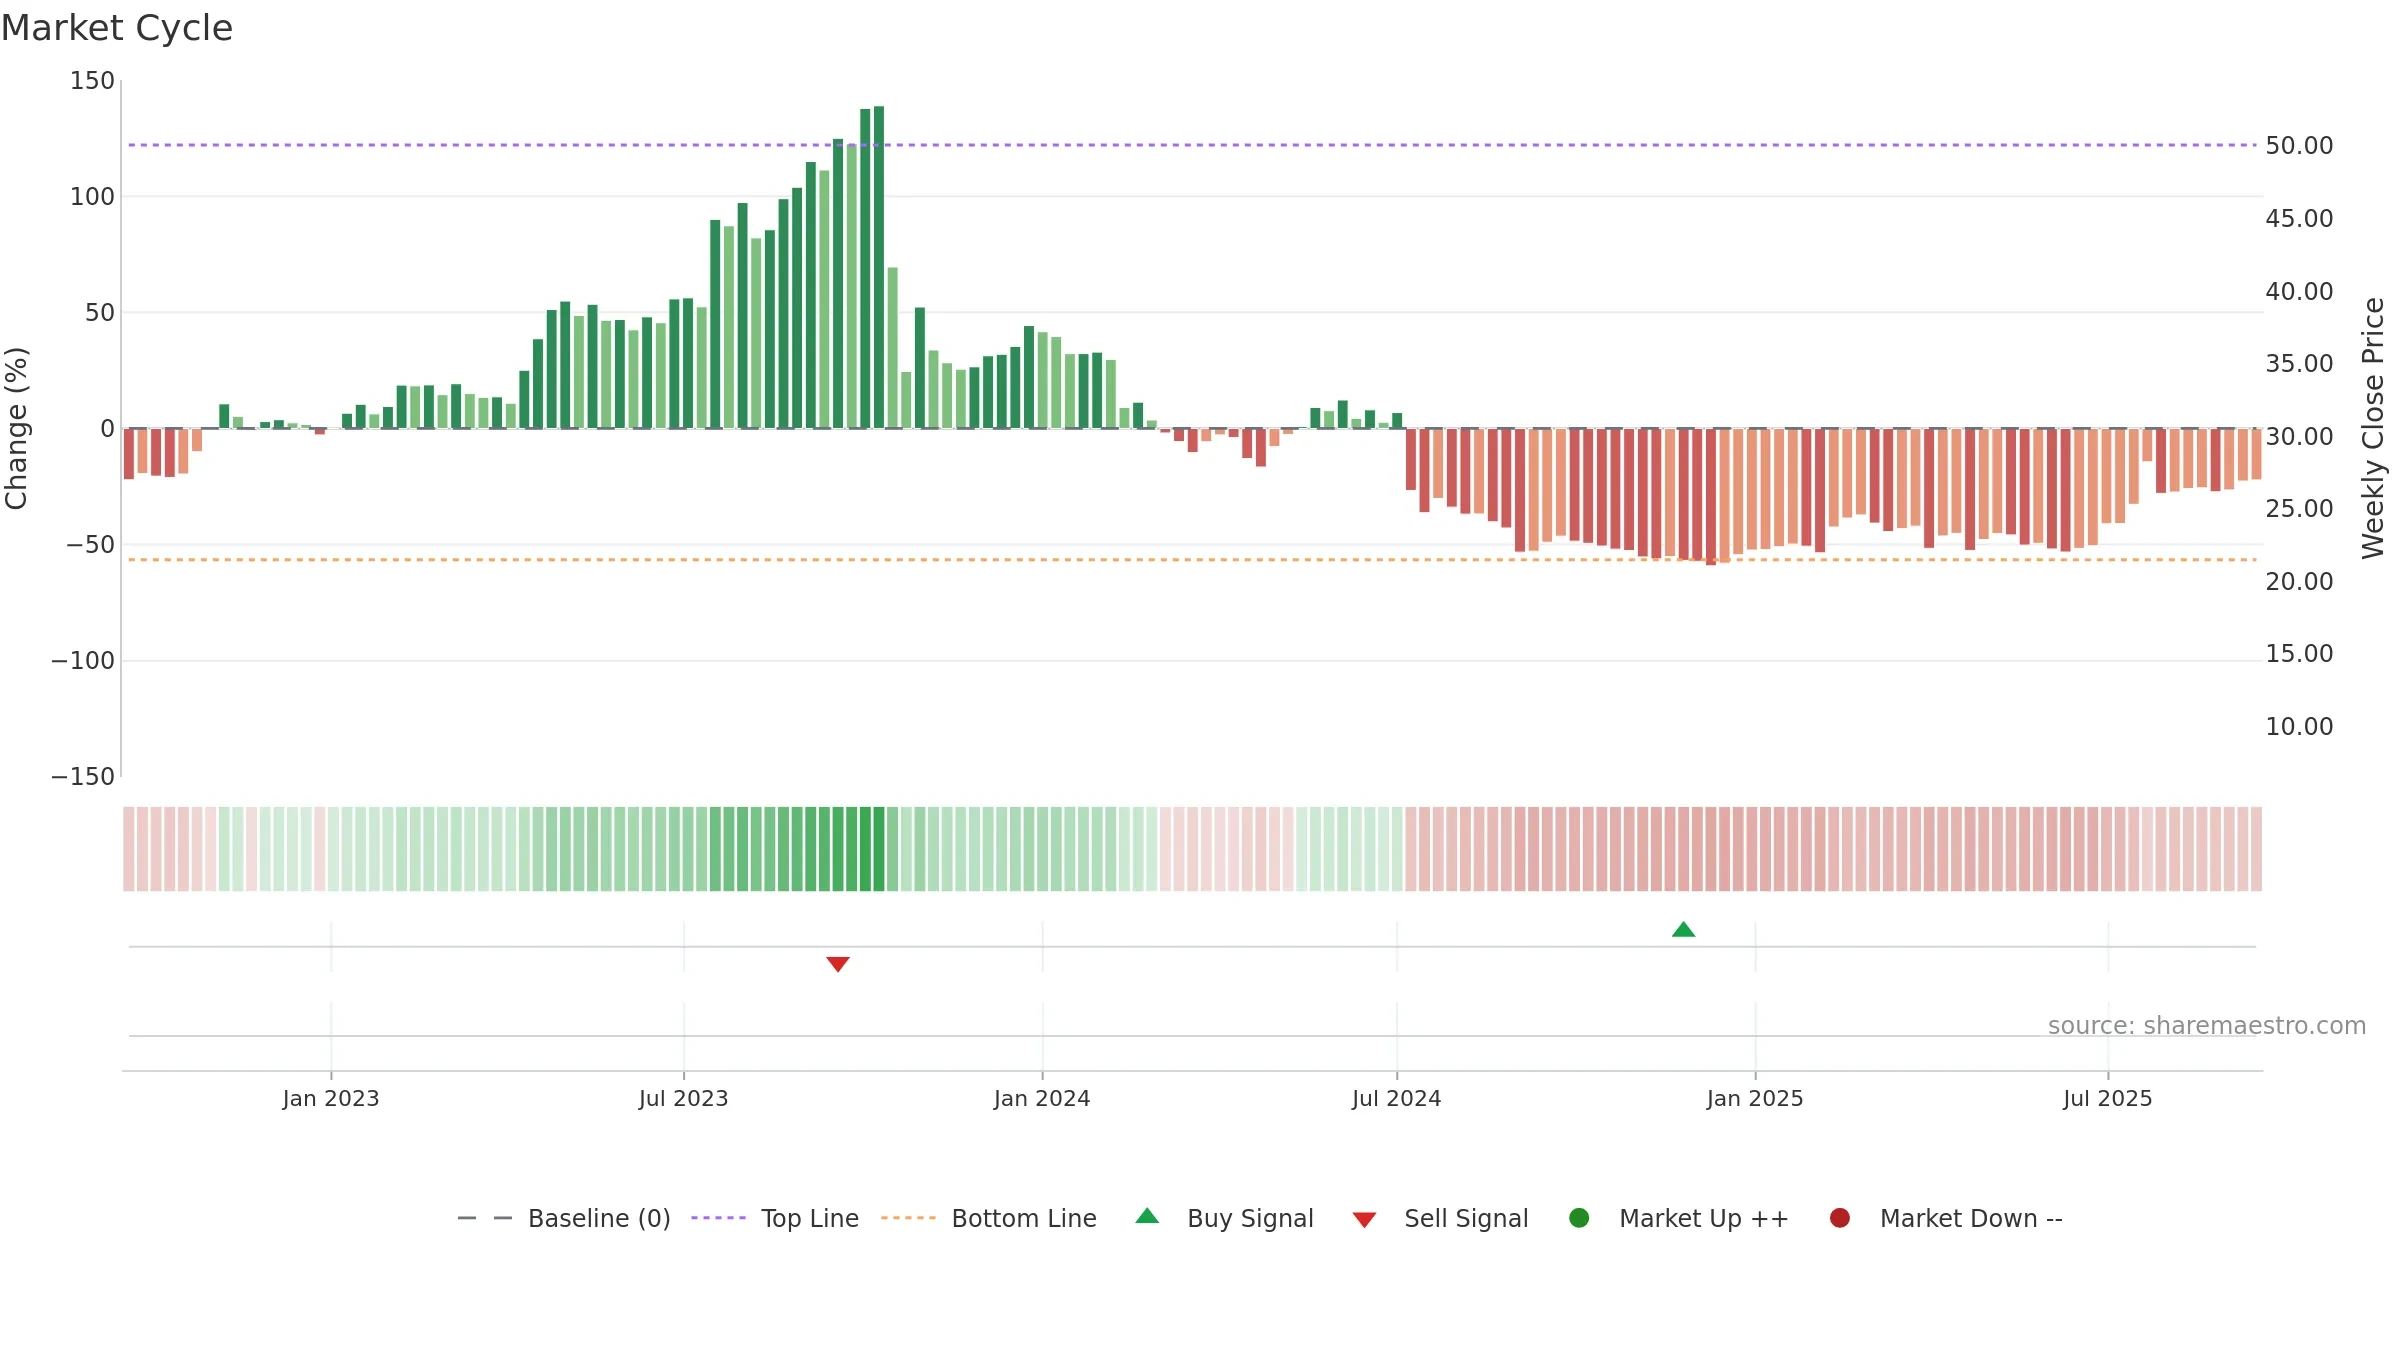Click the Jul 2024 x-axis label
This screenshot has width=2400, height=1350.
pyautogui.click(x=1397, y=1099)
